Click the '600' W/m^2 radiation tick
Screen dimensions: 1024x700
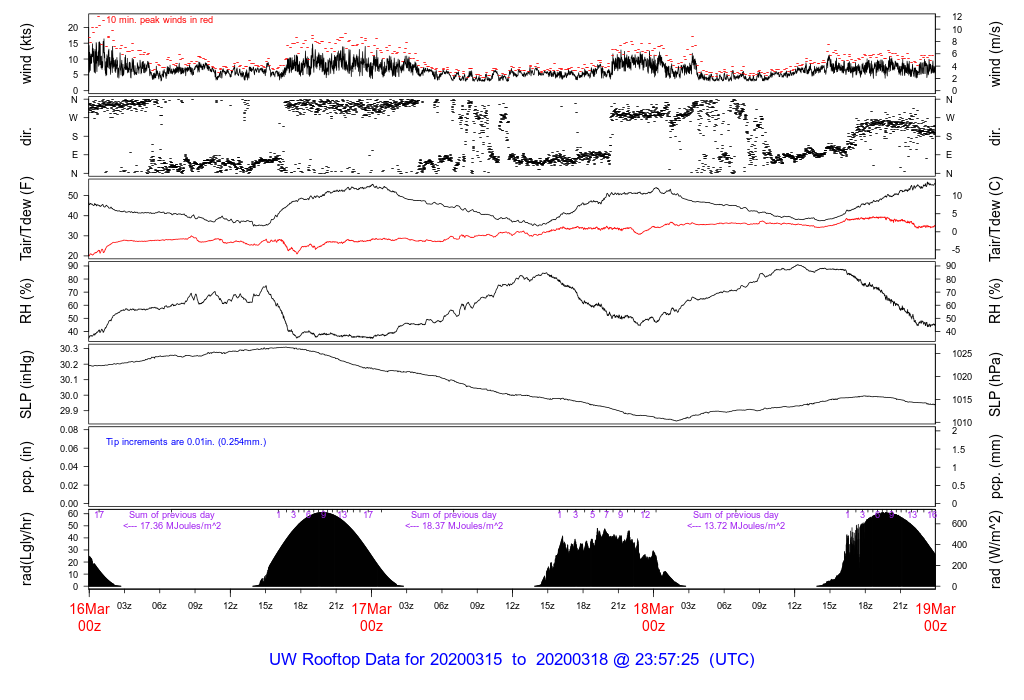pyautogui.click(x=959, y=524)
